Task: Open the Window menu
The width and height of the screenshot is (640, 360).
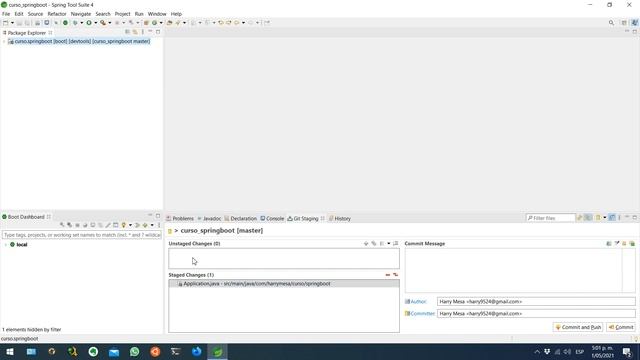Action: coord(157,14)
